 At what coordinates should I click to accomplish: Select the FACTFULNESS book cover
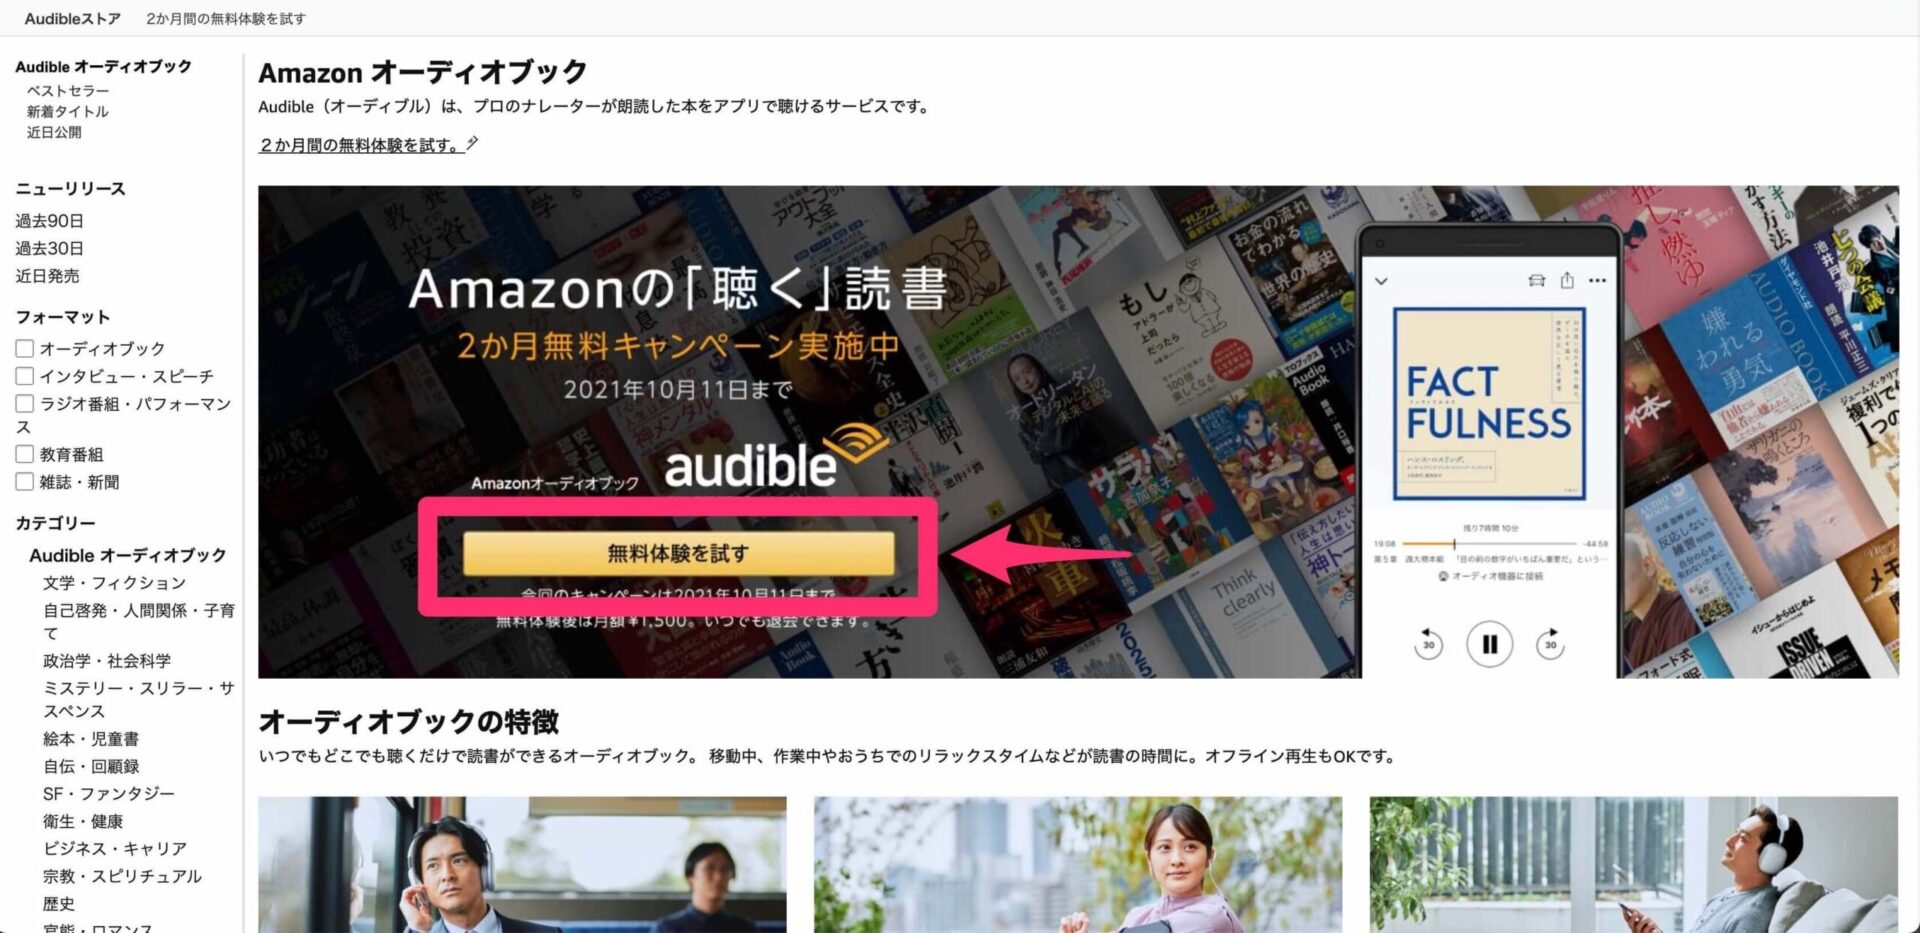click(x=1489, y=404)
